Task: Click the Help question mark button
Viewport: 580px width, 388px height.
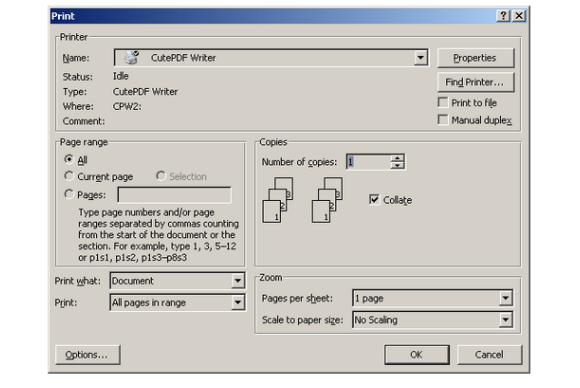Action: (503, 16)
